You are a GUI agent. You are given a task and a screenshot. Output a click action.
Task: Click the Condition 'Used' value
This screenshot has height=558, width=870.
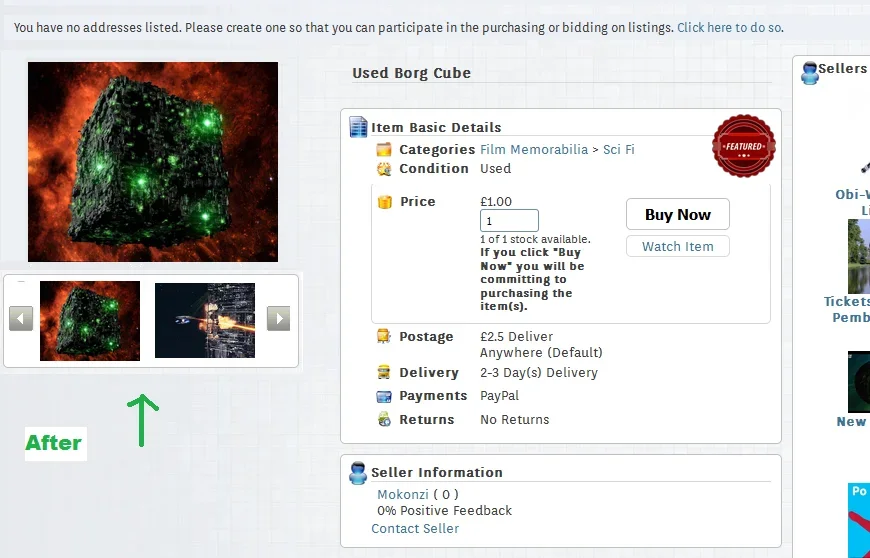[495, 169]
